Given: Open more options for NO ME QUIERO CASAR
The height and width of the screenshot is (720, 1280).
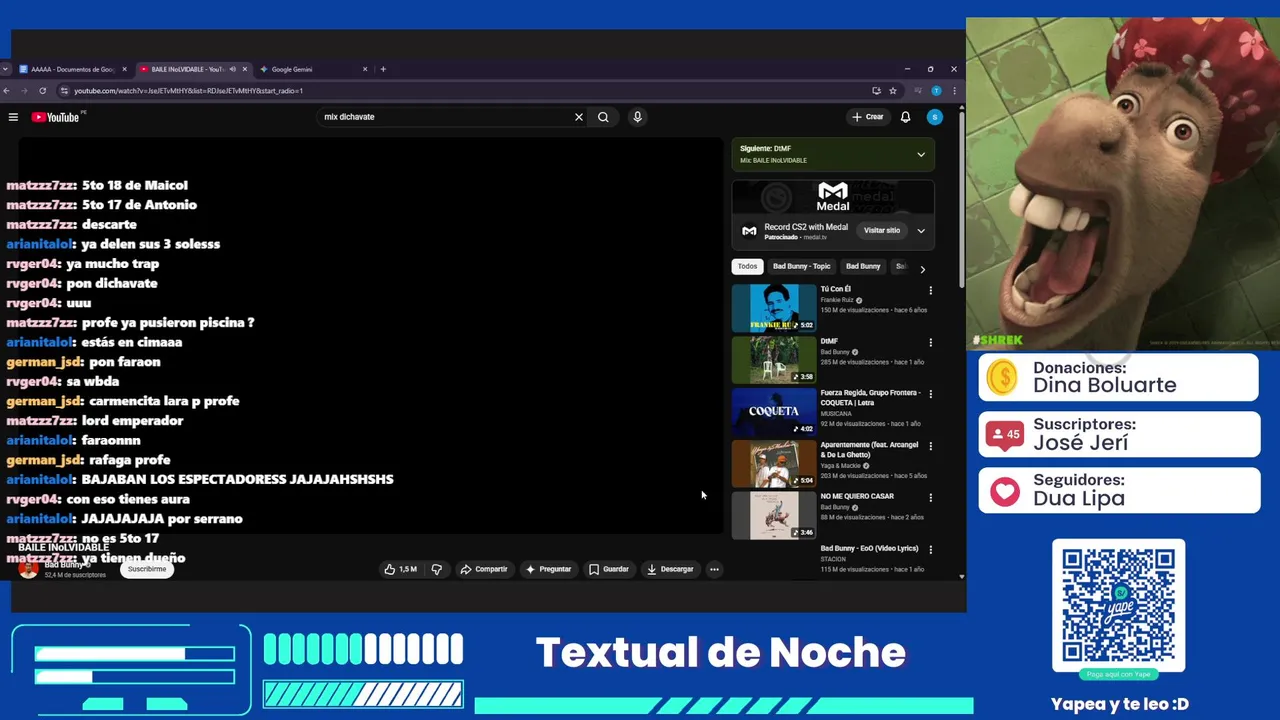Looking at the screenshot, I should coord(930,497).
